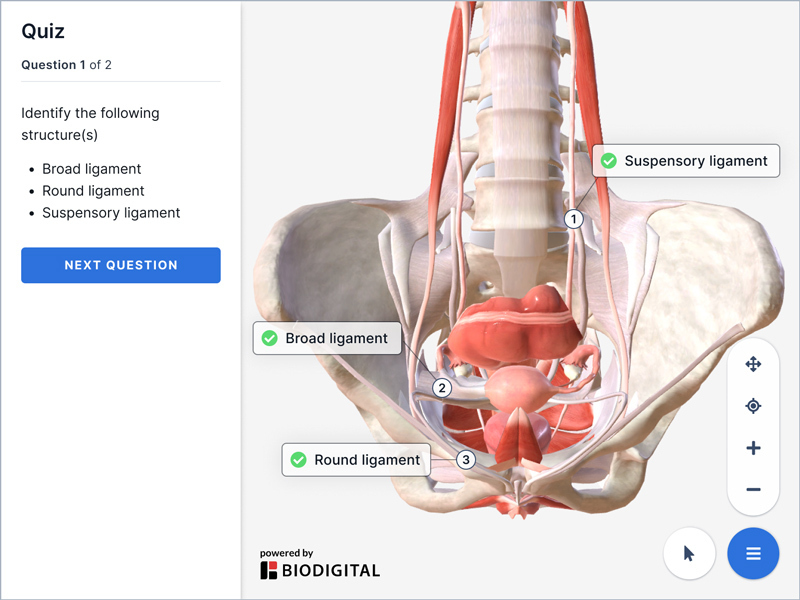
Task: Select the cursor pointer tool button
Action: point(689,553)
